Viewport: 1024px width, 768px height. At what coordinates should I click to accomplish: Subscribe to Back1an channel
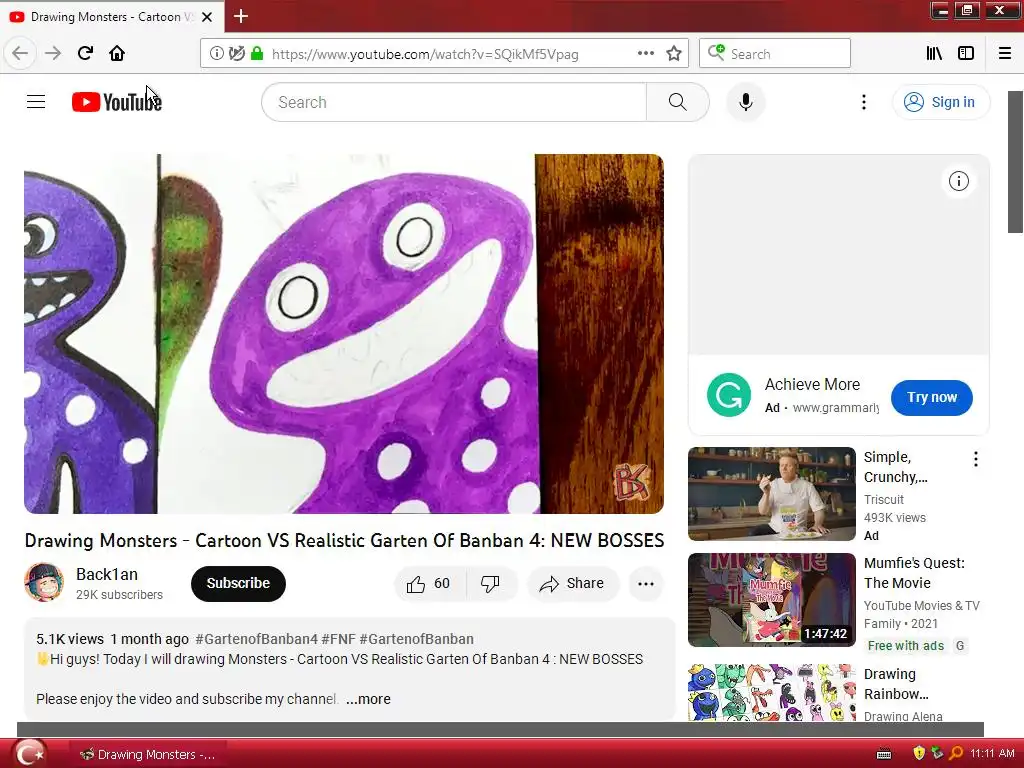pyautogui.click(x=238, y=583)
